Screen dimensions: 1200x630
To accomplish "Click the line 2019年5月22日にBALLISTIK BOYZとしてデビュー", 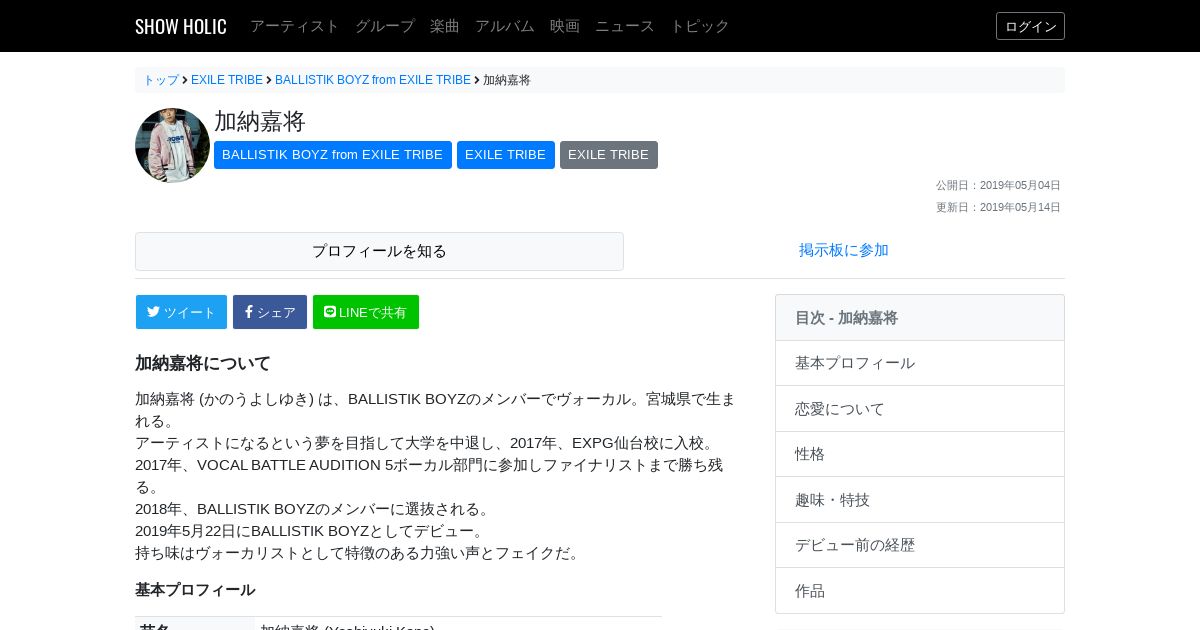I will click(312, 531).
